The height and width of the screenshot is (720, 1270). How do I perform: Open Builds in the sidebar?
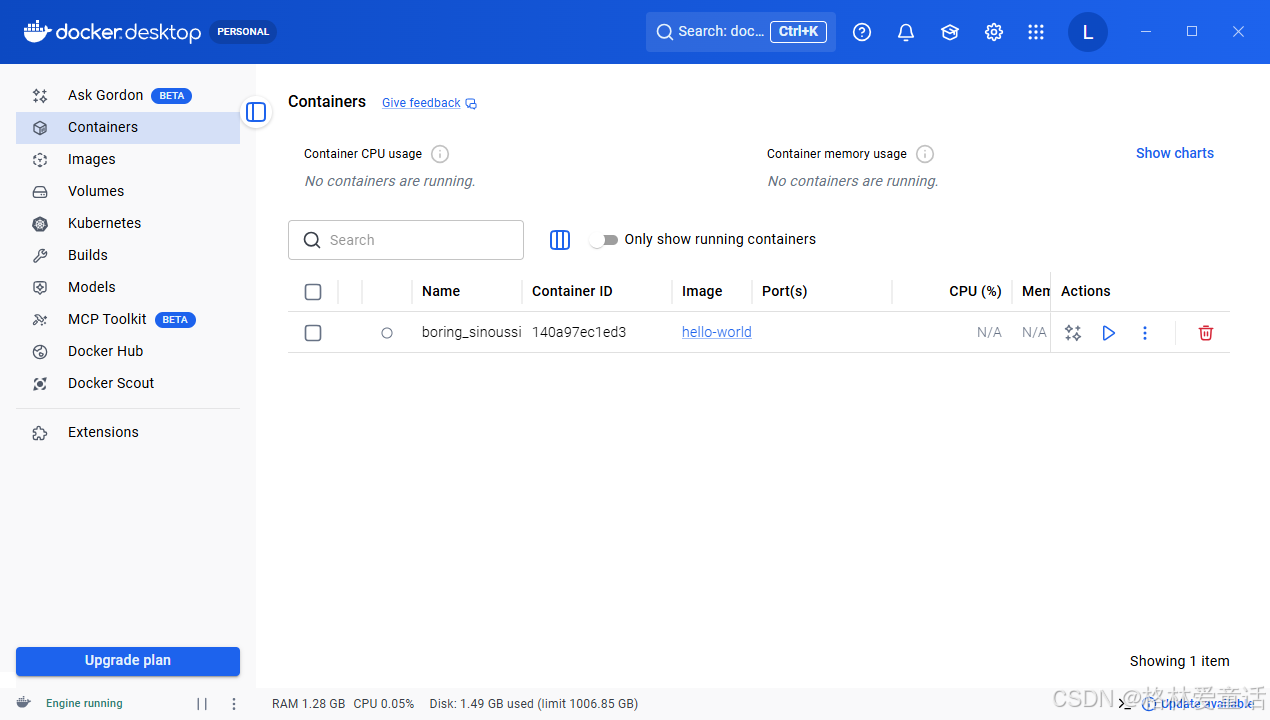tap(128, 256)
